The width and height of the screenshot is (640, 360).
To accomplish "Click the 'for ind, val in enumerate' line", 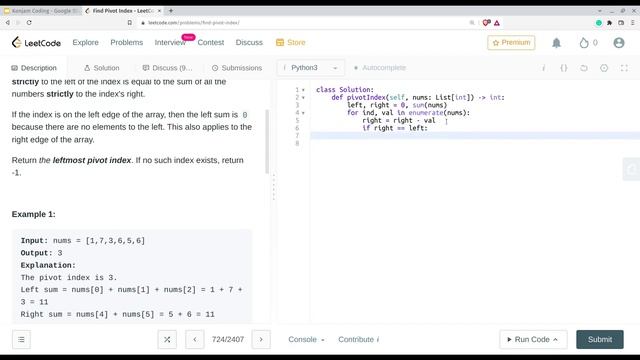I will coord(408,113).
